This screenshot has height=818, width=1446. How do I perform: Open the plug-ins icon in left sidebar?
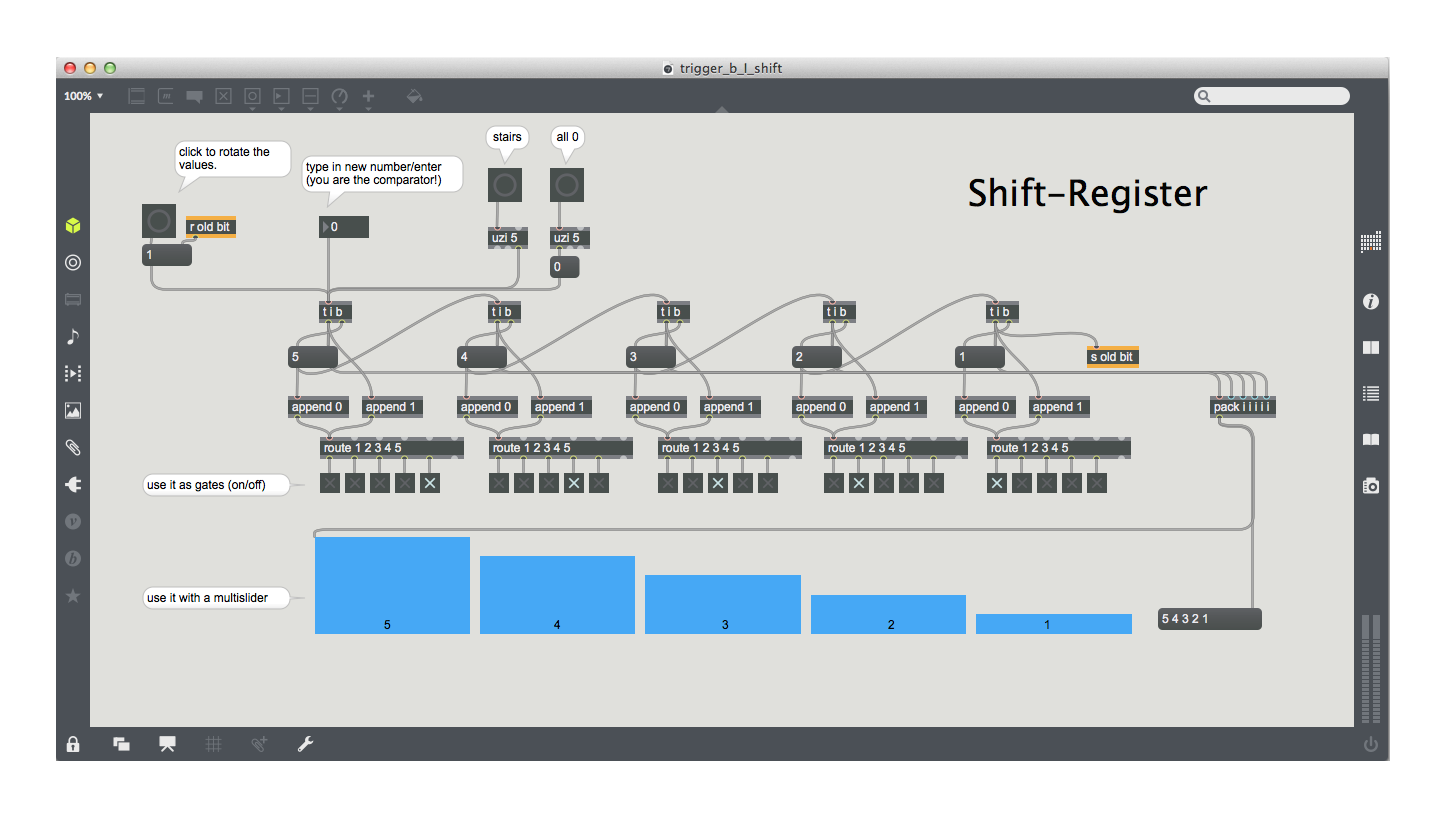point(73,485)
